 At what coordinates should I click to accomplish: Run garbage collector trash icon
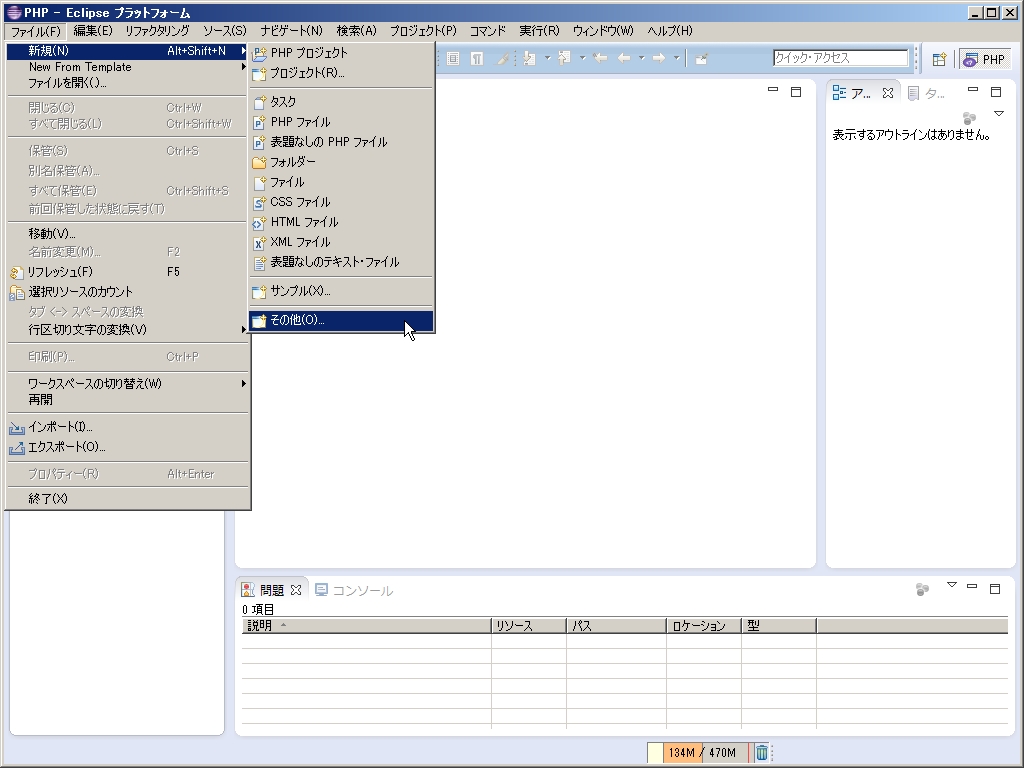[x=761, y=753]
